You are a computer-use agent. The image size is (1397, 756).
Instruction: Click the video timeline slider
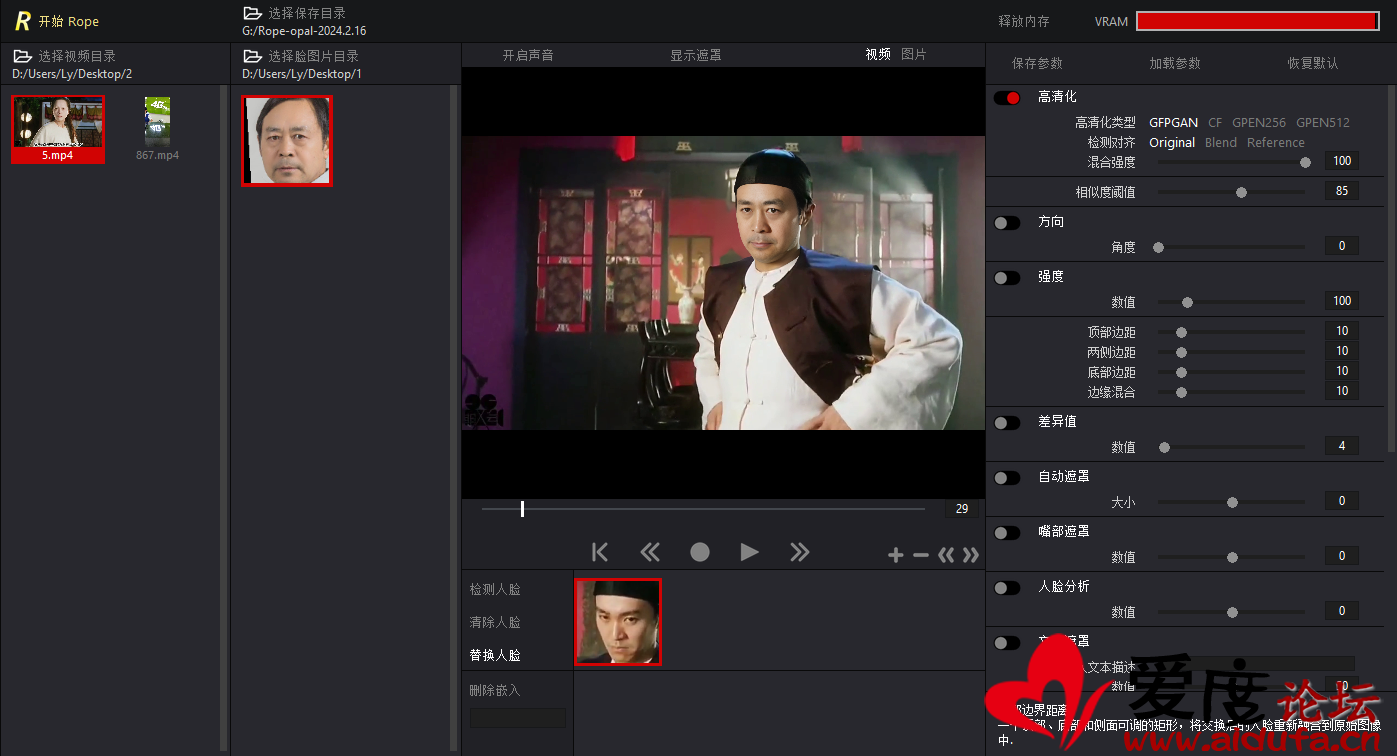pos(703,509)
